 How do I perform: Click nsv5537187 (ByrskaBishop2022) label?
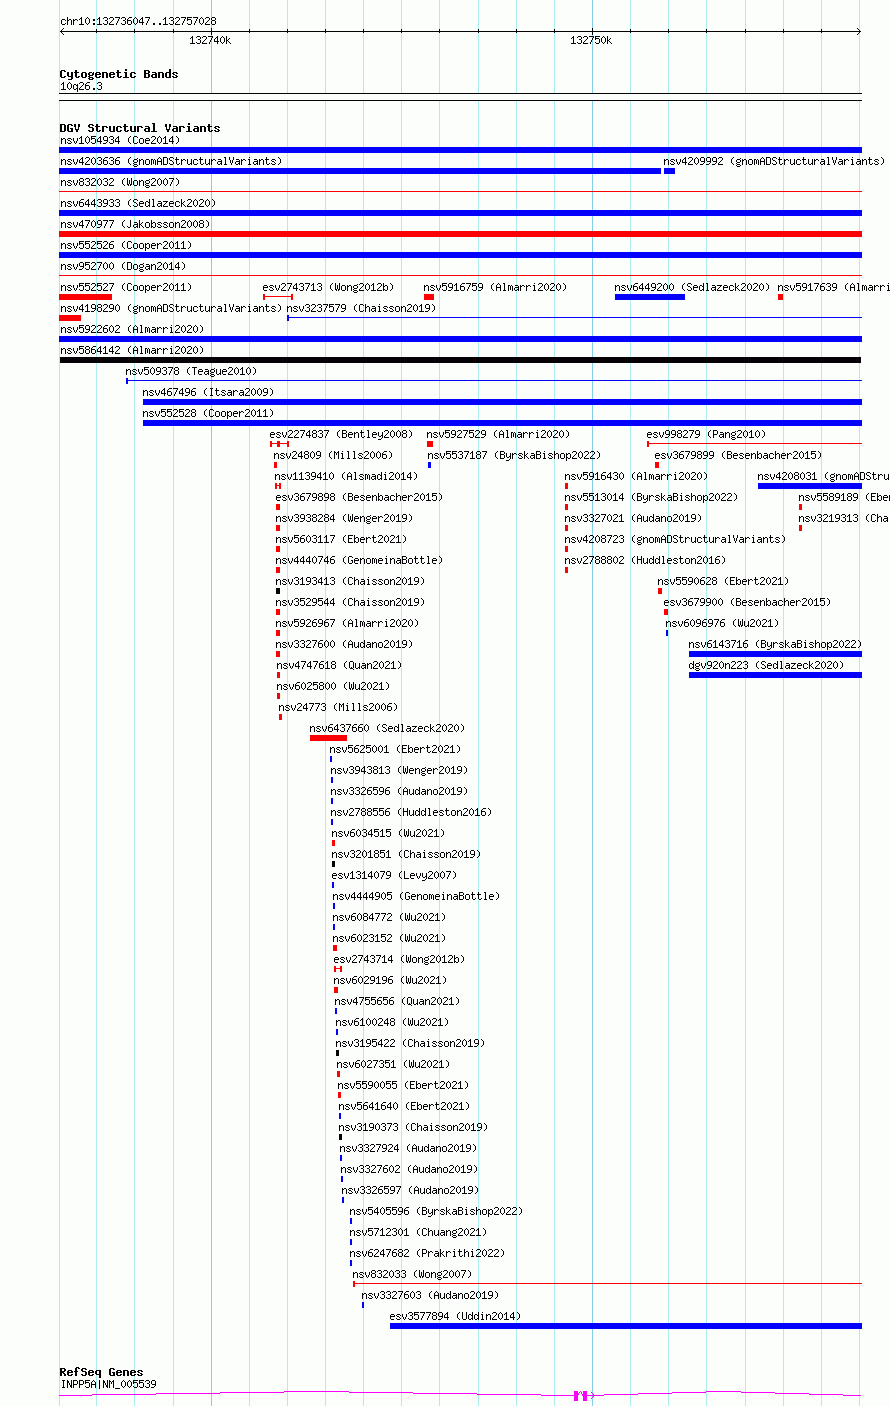[x=515, y=455]
